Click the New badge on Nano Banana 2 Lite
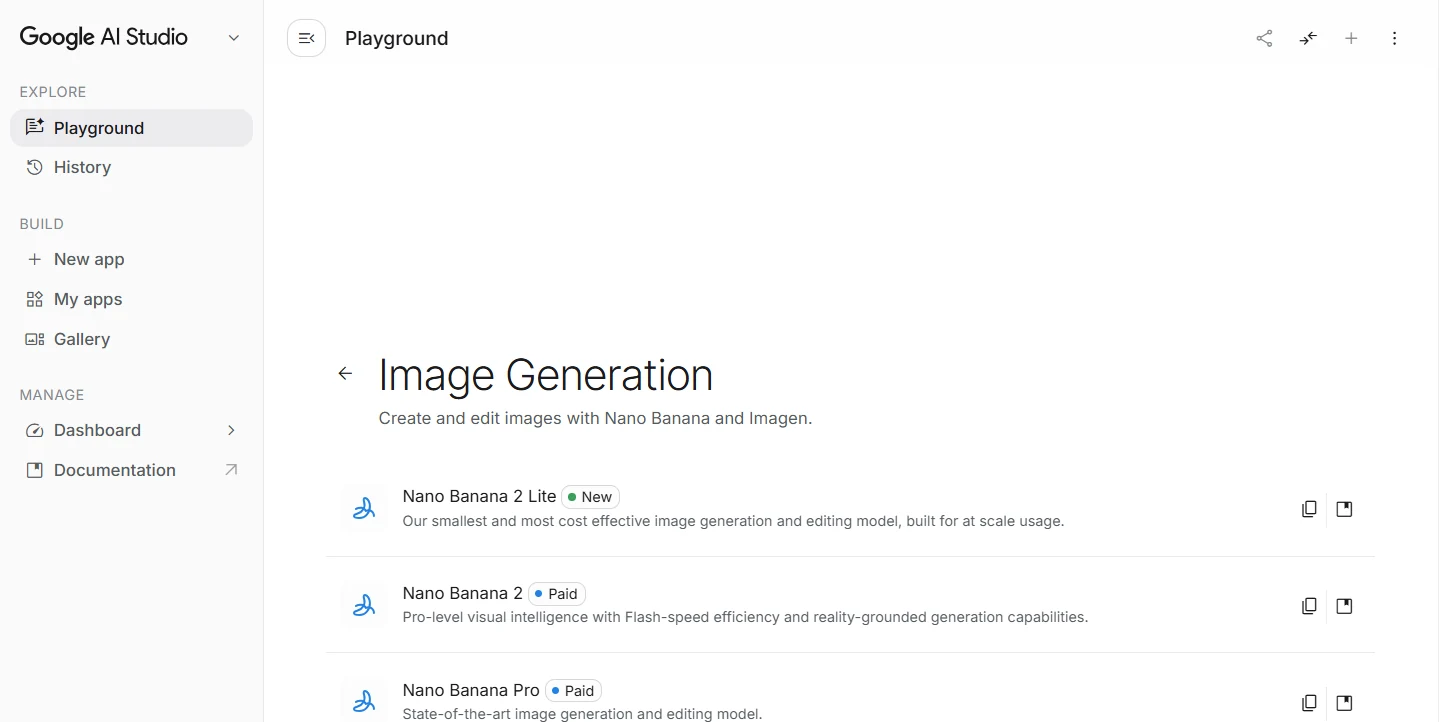 pos(590,496)
